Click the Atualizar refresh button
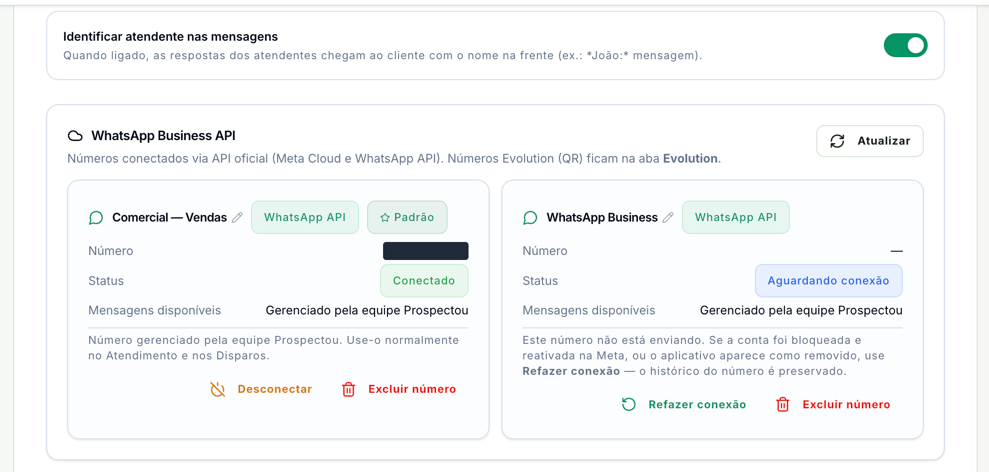Viewport: 989px width, 472px height. [870, 141]
